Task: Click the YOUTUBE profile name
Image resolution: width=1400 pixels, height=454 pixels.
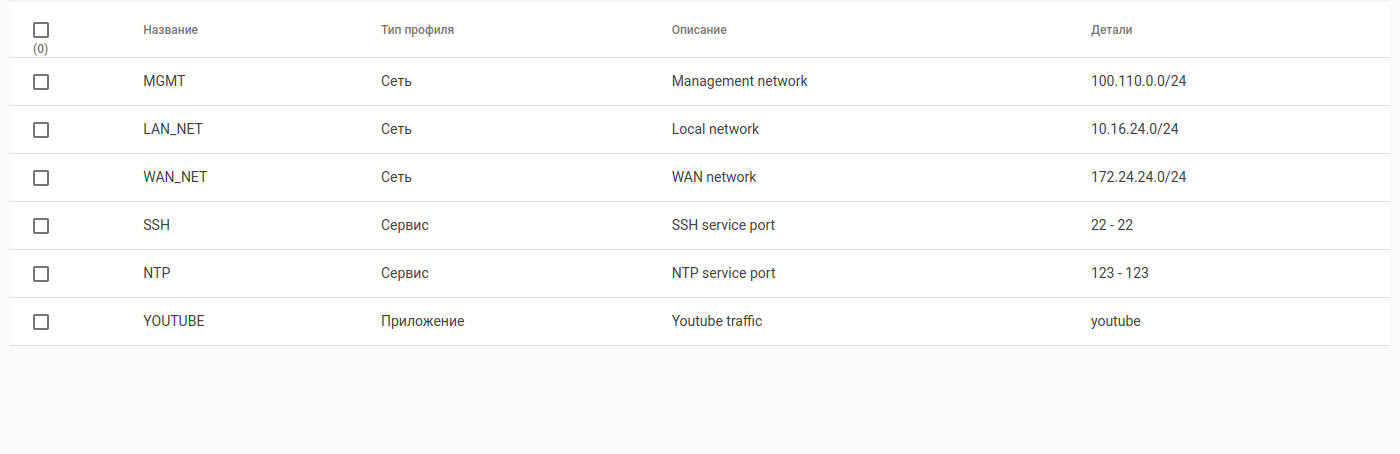Action: (x=174, y=321)
